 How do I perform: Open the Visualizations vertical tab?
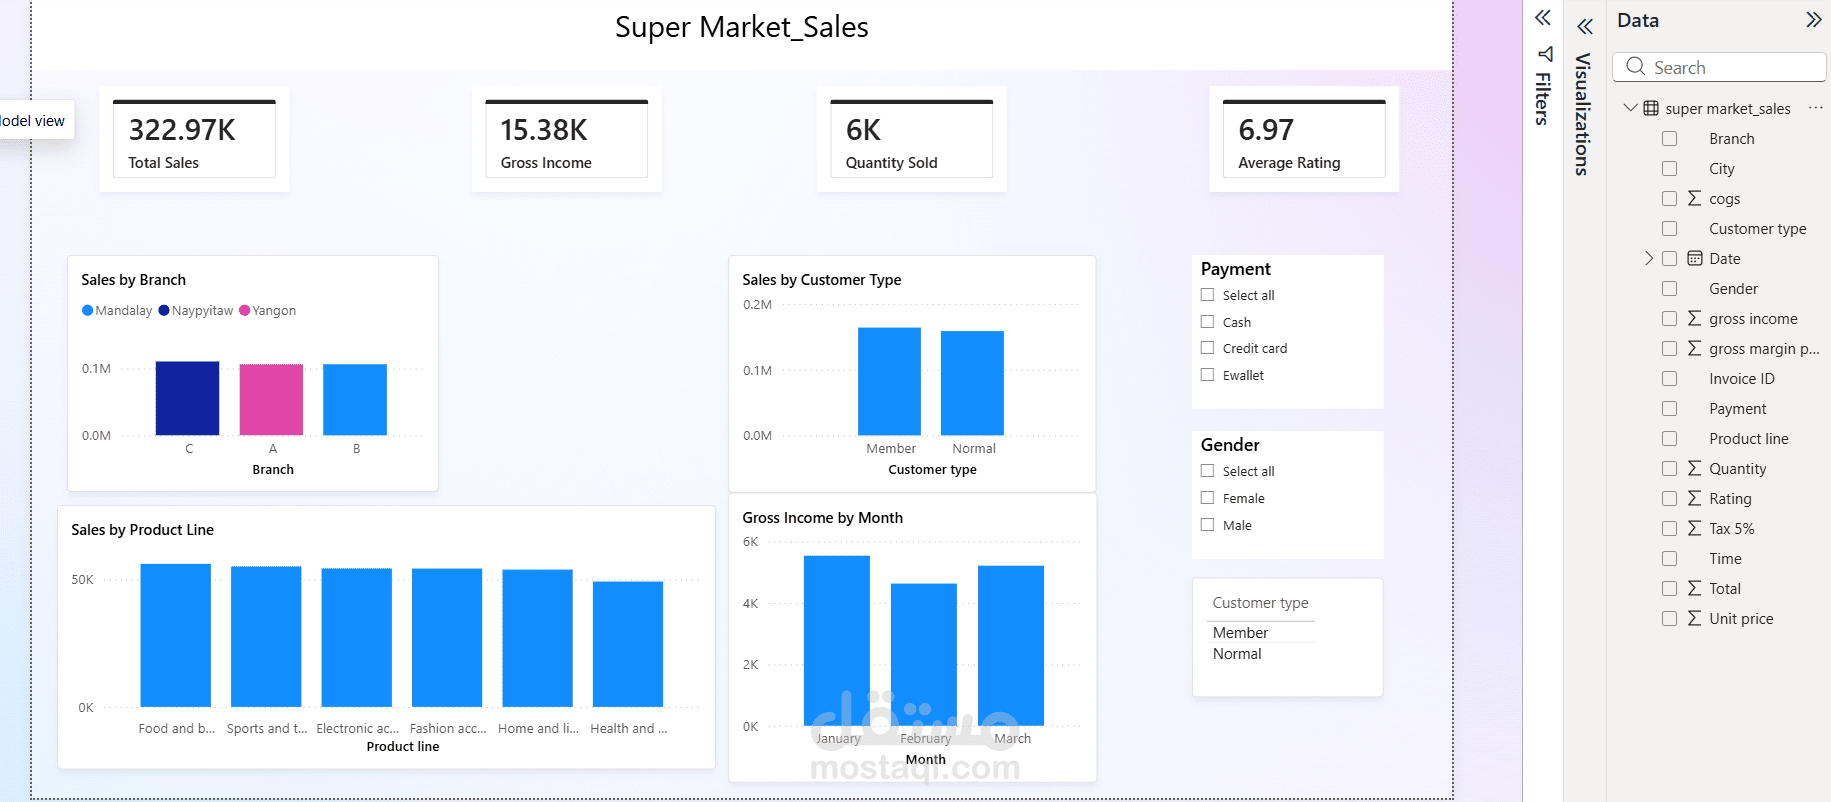[1582, 114]
